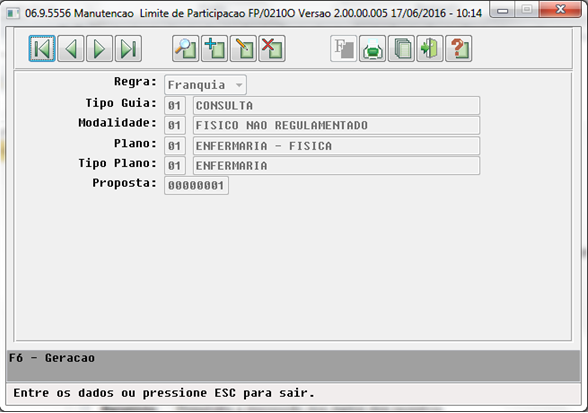Open the search record magnifier tool
588x413 pixels.
pyautogui.click(x=186, y=48)
